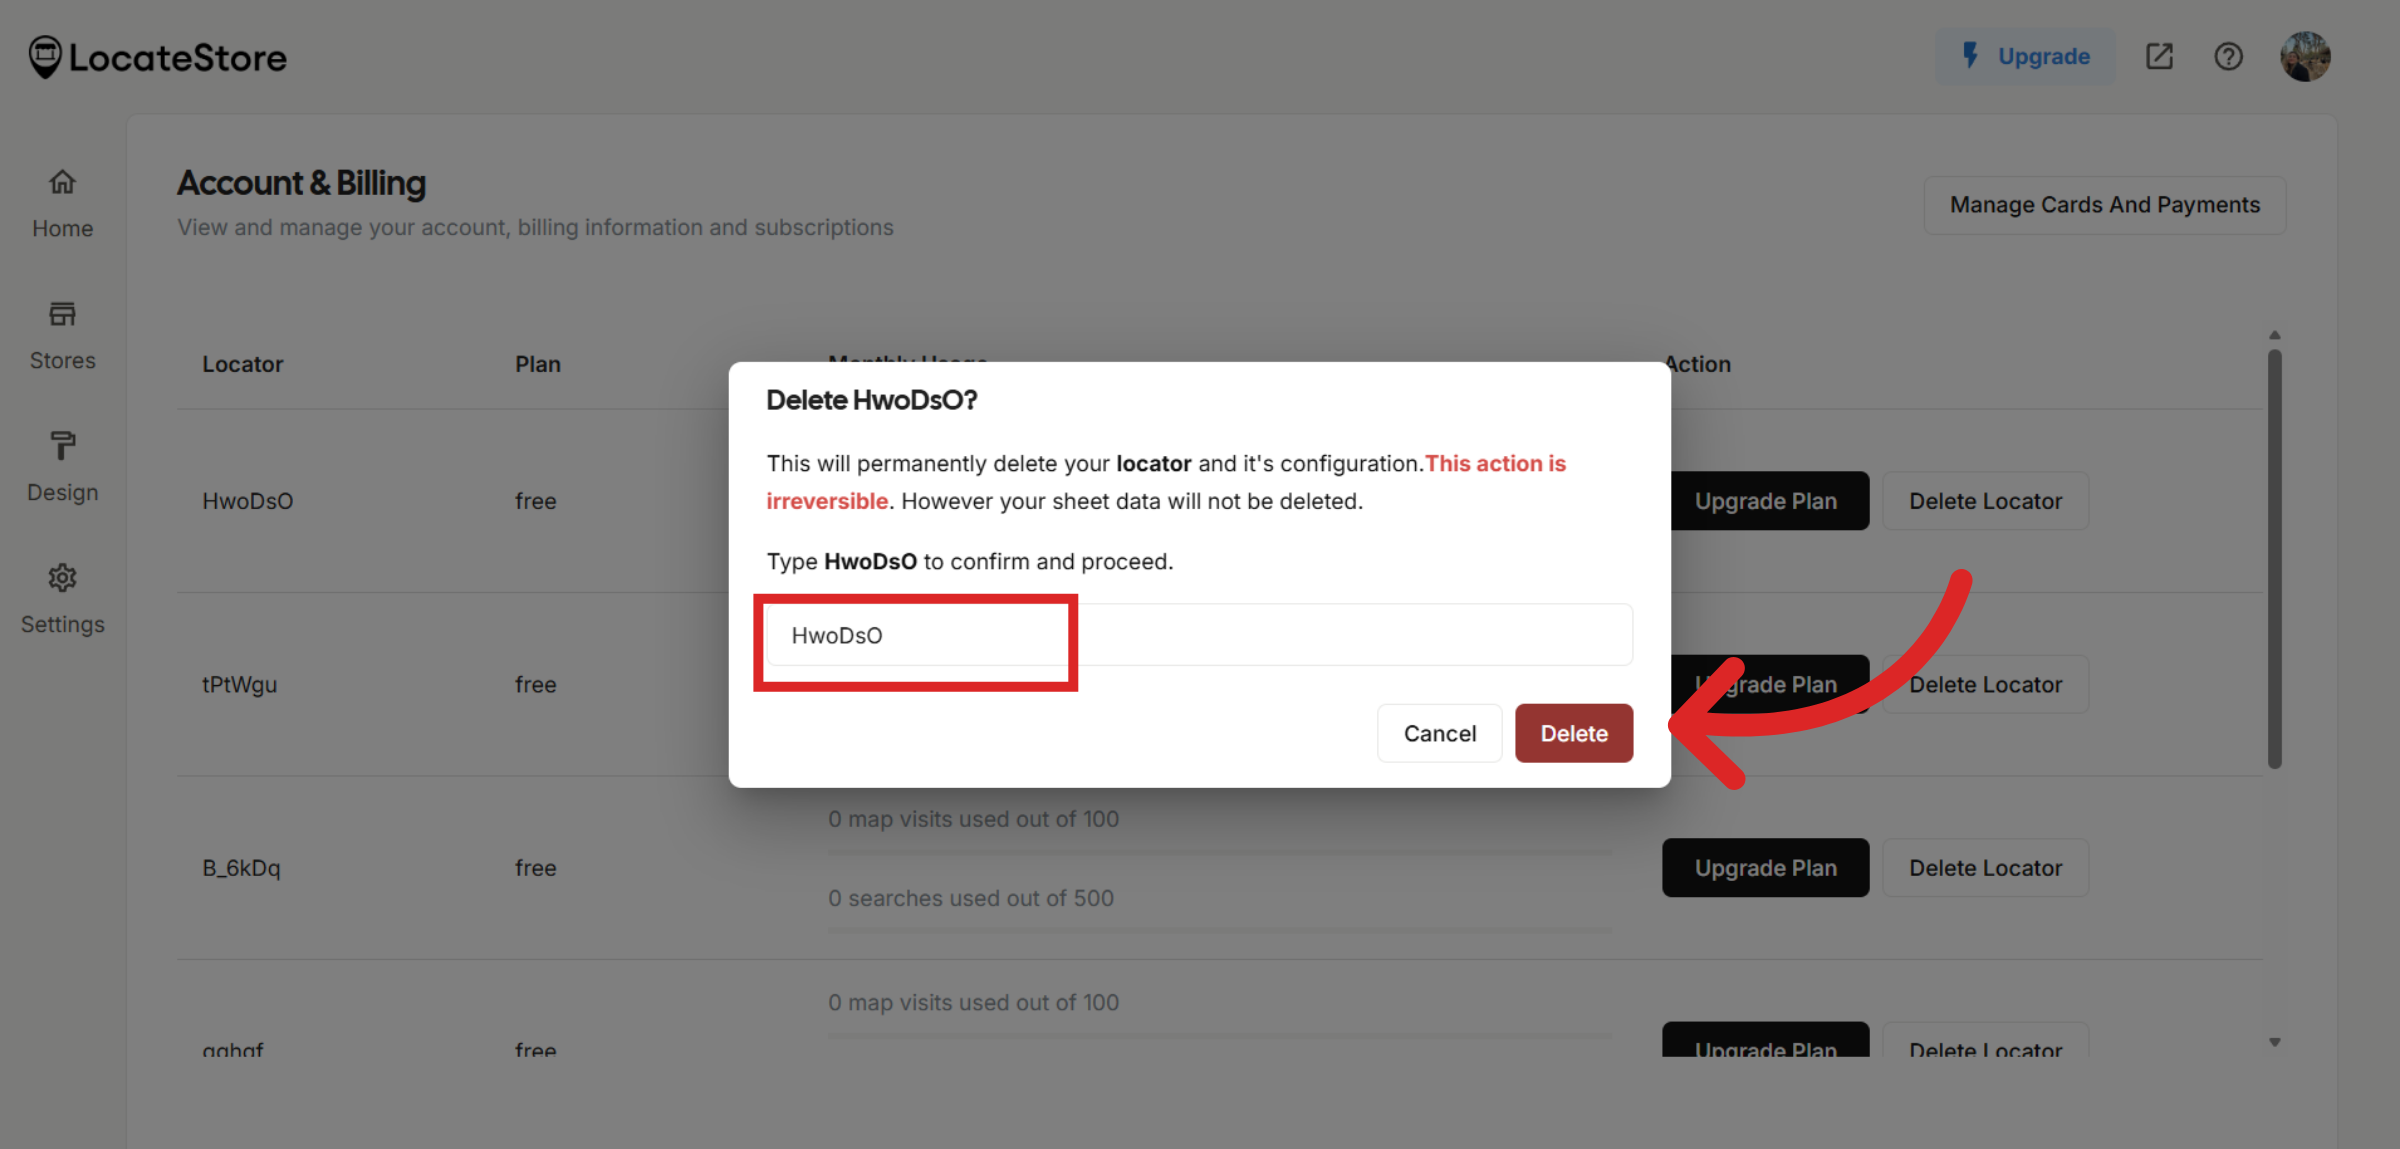This screenshot has width=2400, height=1149.
Task: Click Delete Locator for the tPtWgu row
Action: [x=1985, y=684]
